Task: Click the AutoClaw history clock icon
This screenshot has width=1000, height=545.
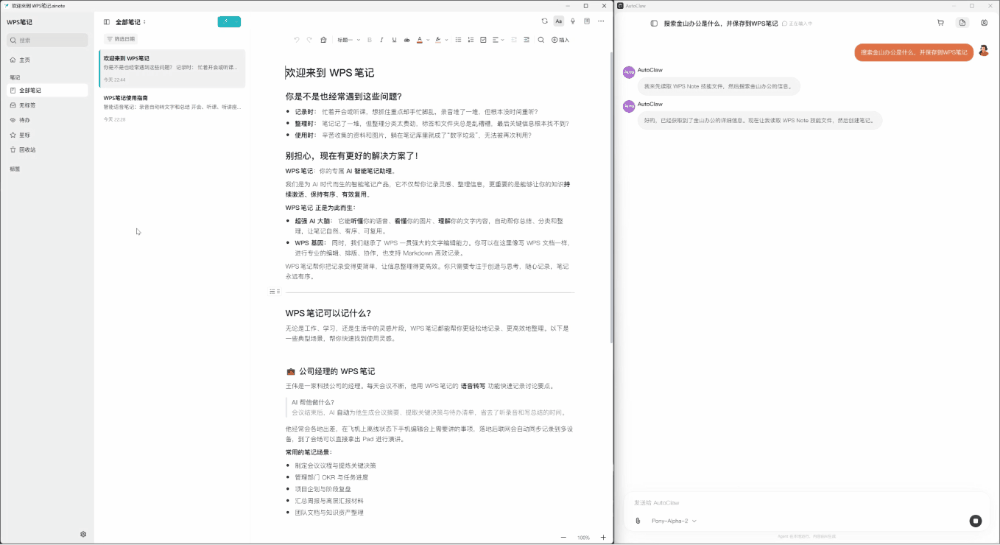Action: [984, 23]
